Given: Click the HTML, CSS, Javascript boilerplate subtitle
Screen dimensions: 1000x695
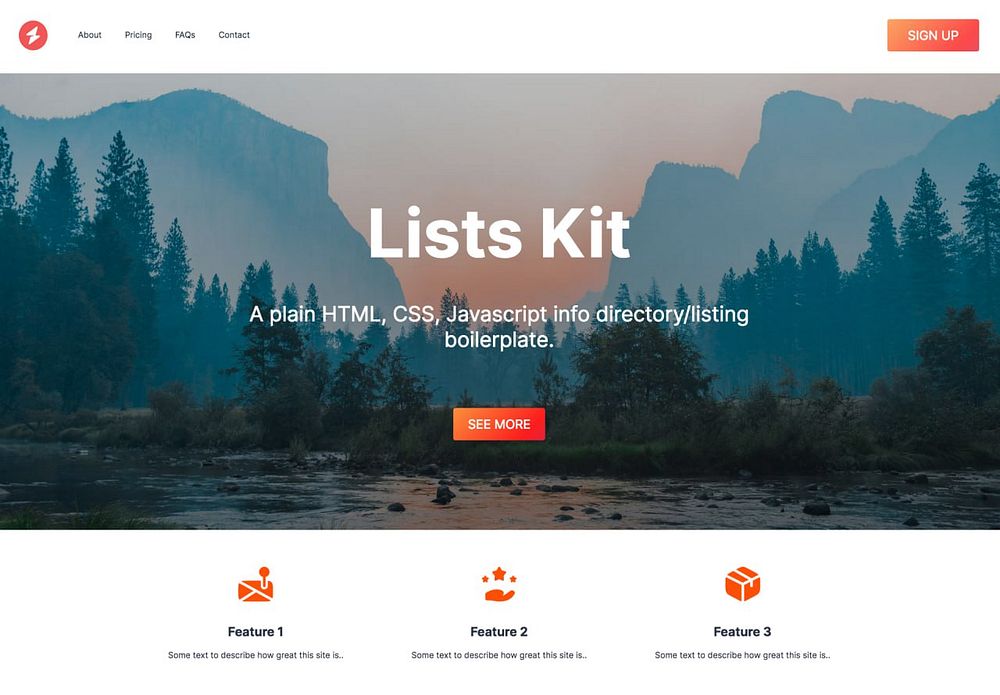Looking at the screenshot, I should pyautogui.click(x=499, y=326).
